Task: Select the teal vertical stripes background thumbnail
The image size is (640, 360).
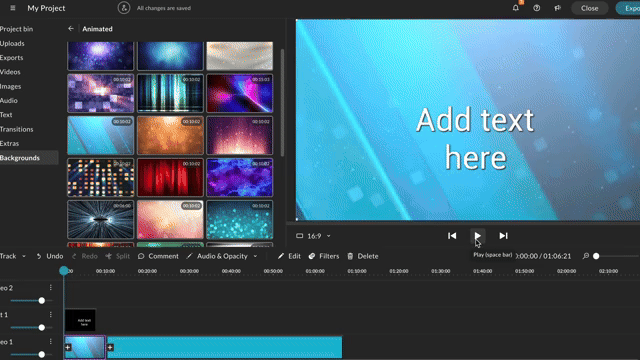Action: tap(170, 93)
